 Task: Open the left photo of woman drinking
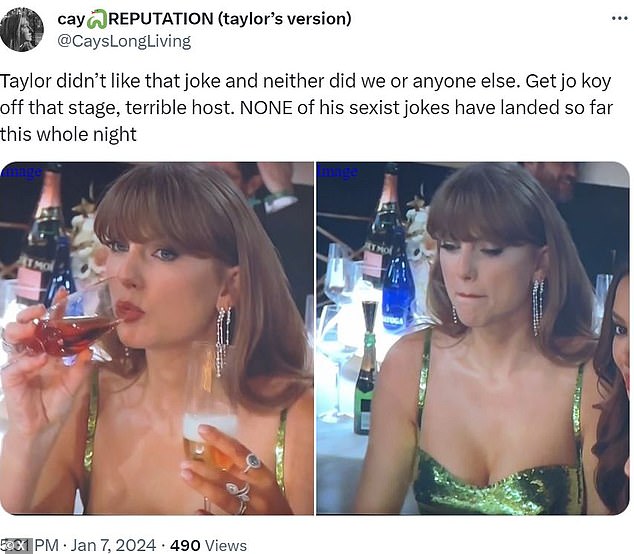click(x=157, y=338)
